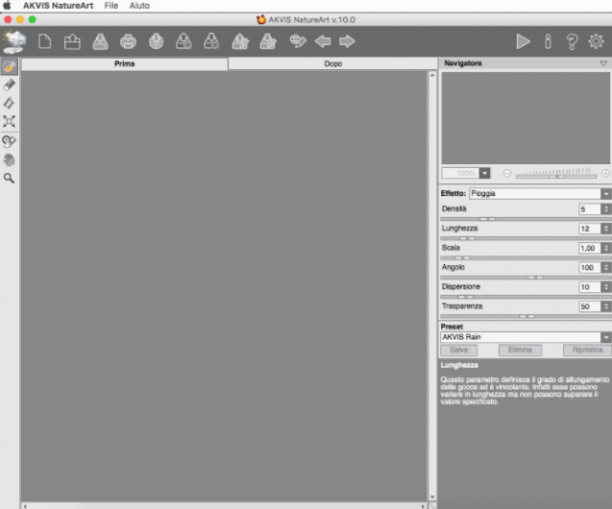Click the Scala slider track
Viewport: 612px width, 509px height.
pos(525,258)
